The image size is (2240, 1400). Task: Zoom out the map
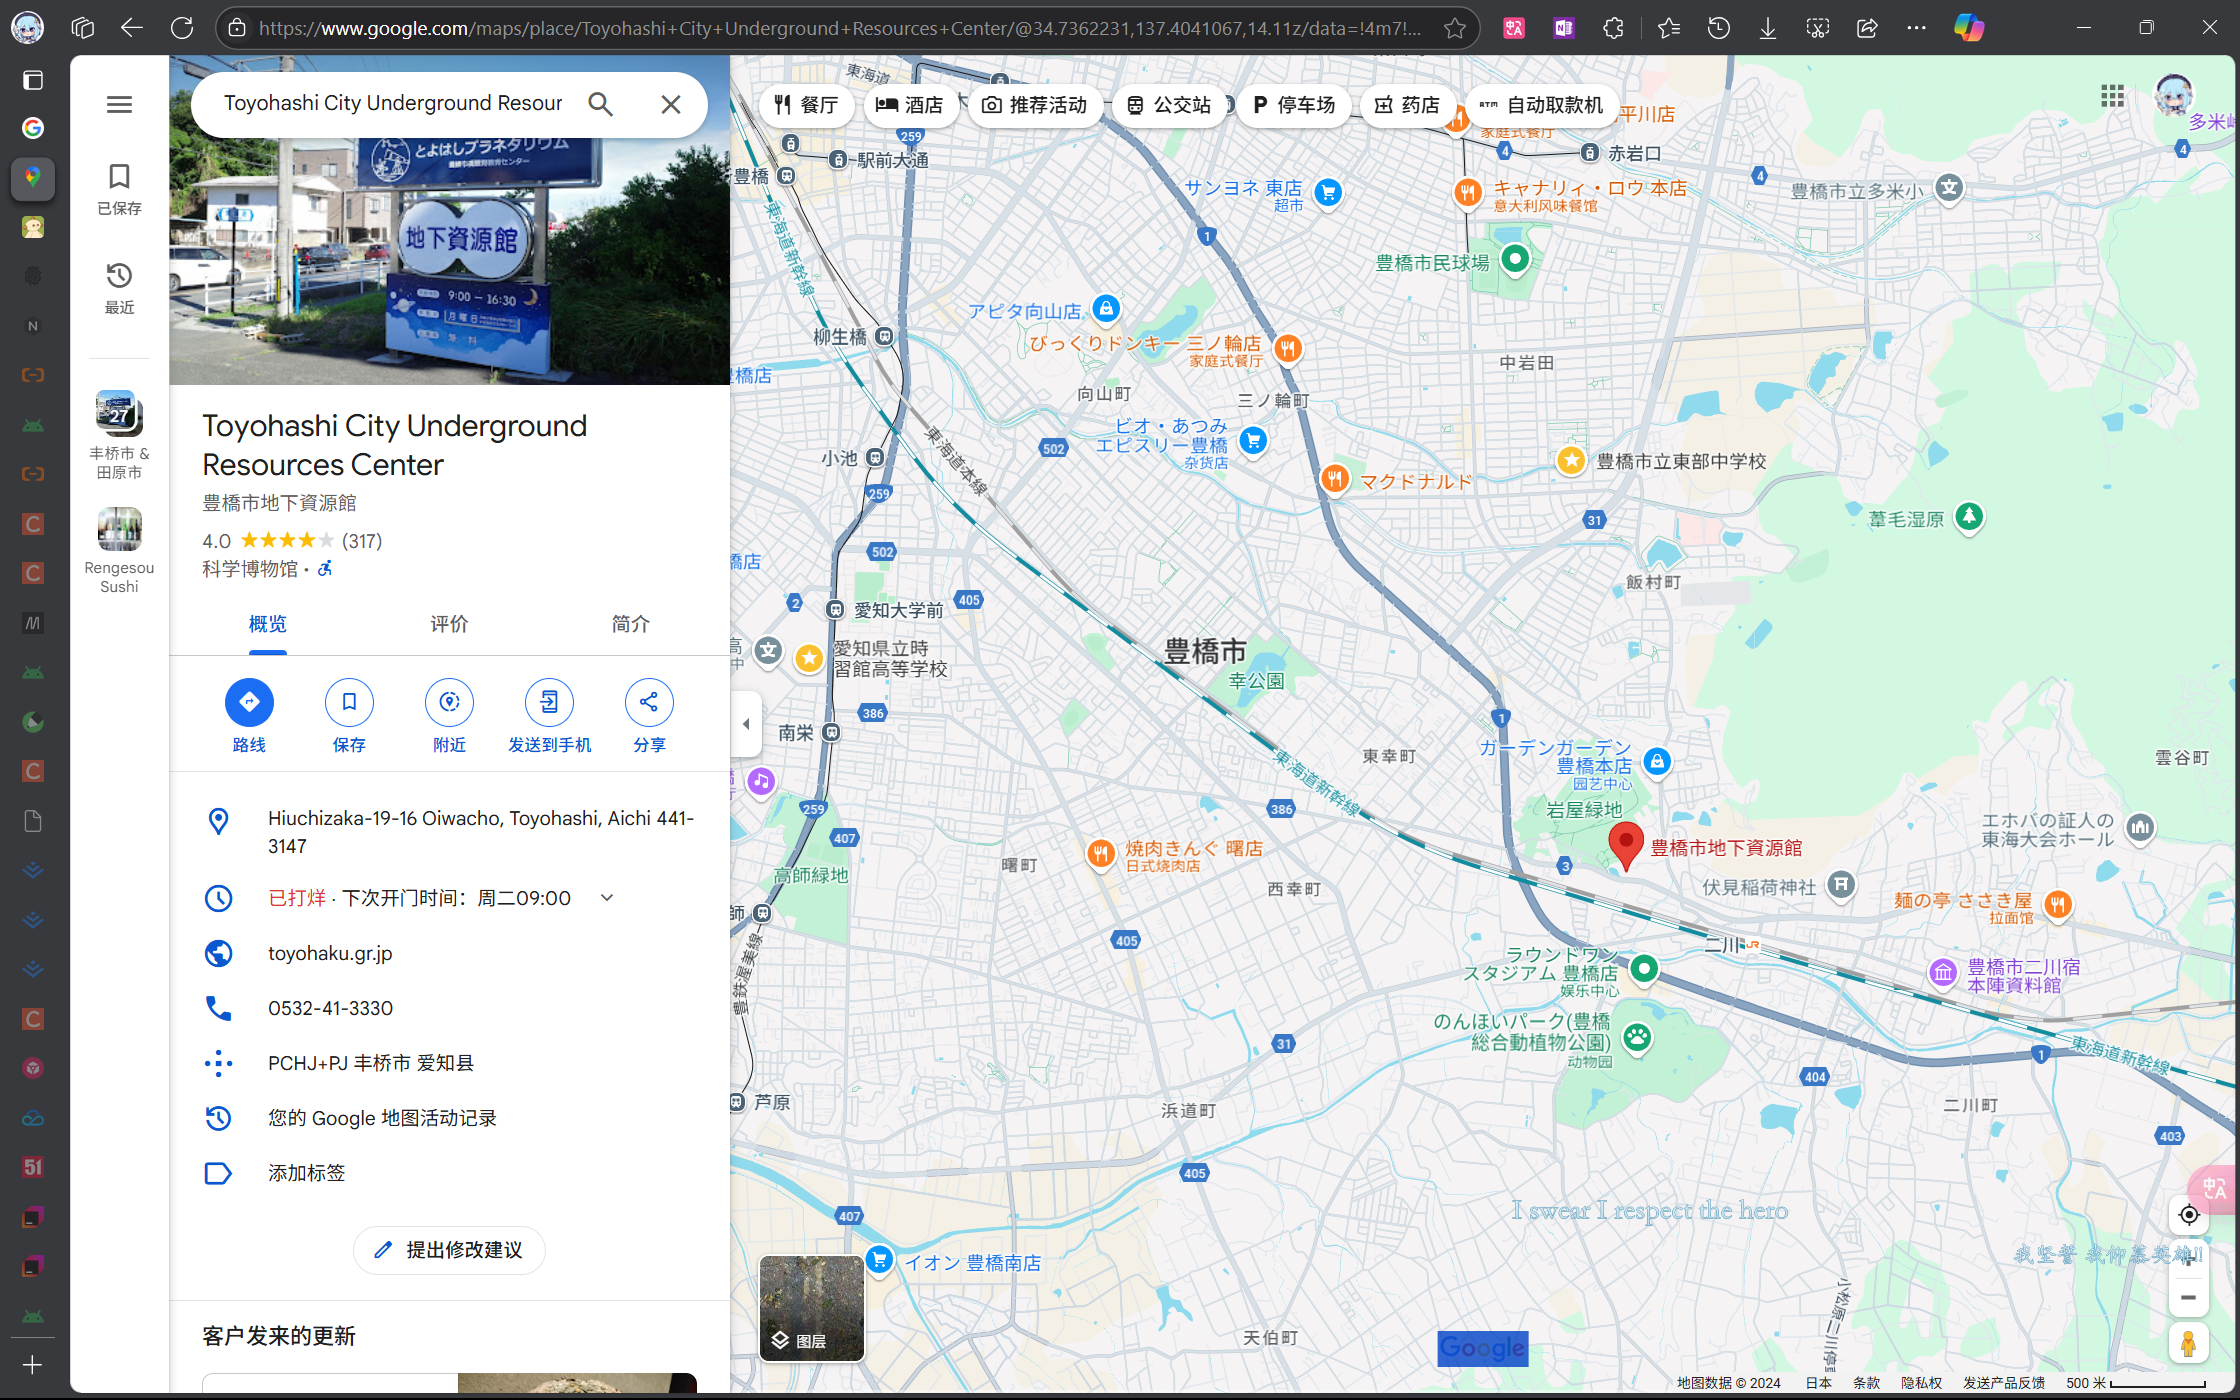(x=2189, y=1297)
